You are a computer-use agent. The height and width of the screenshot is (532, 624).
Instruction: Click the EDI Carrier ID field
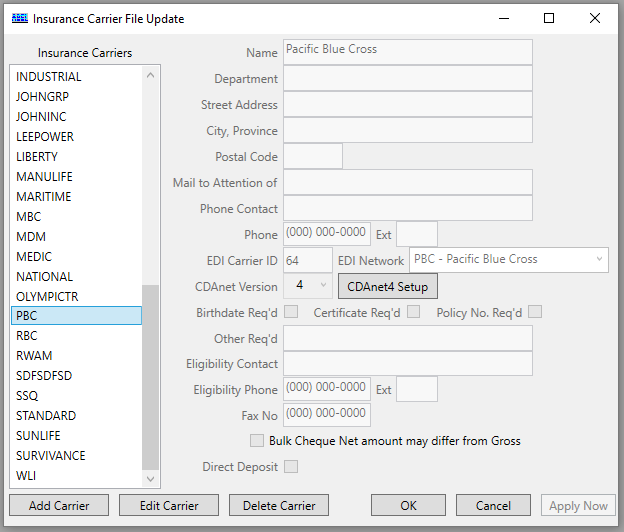point(308,260)
